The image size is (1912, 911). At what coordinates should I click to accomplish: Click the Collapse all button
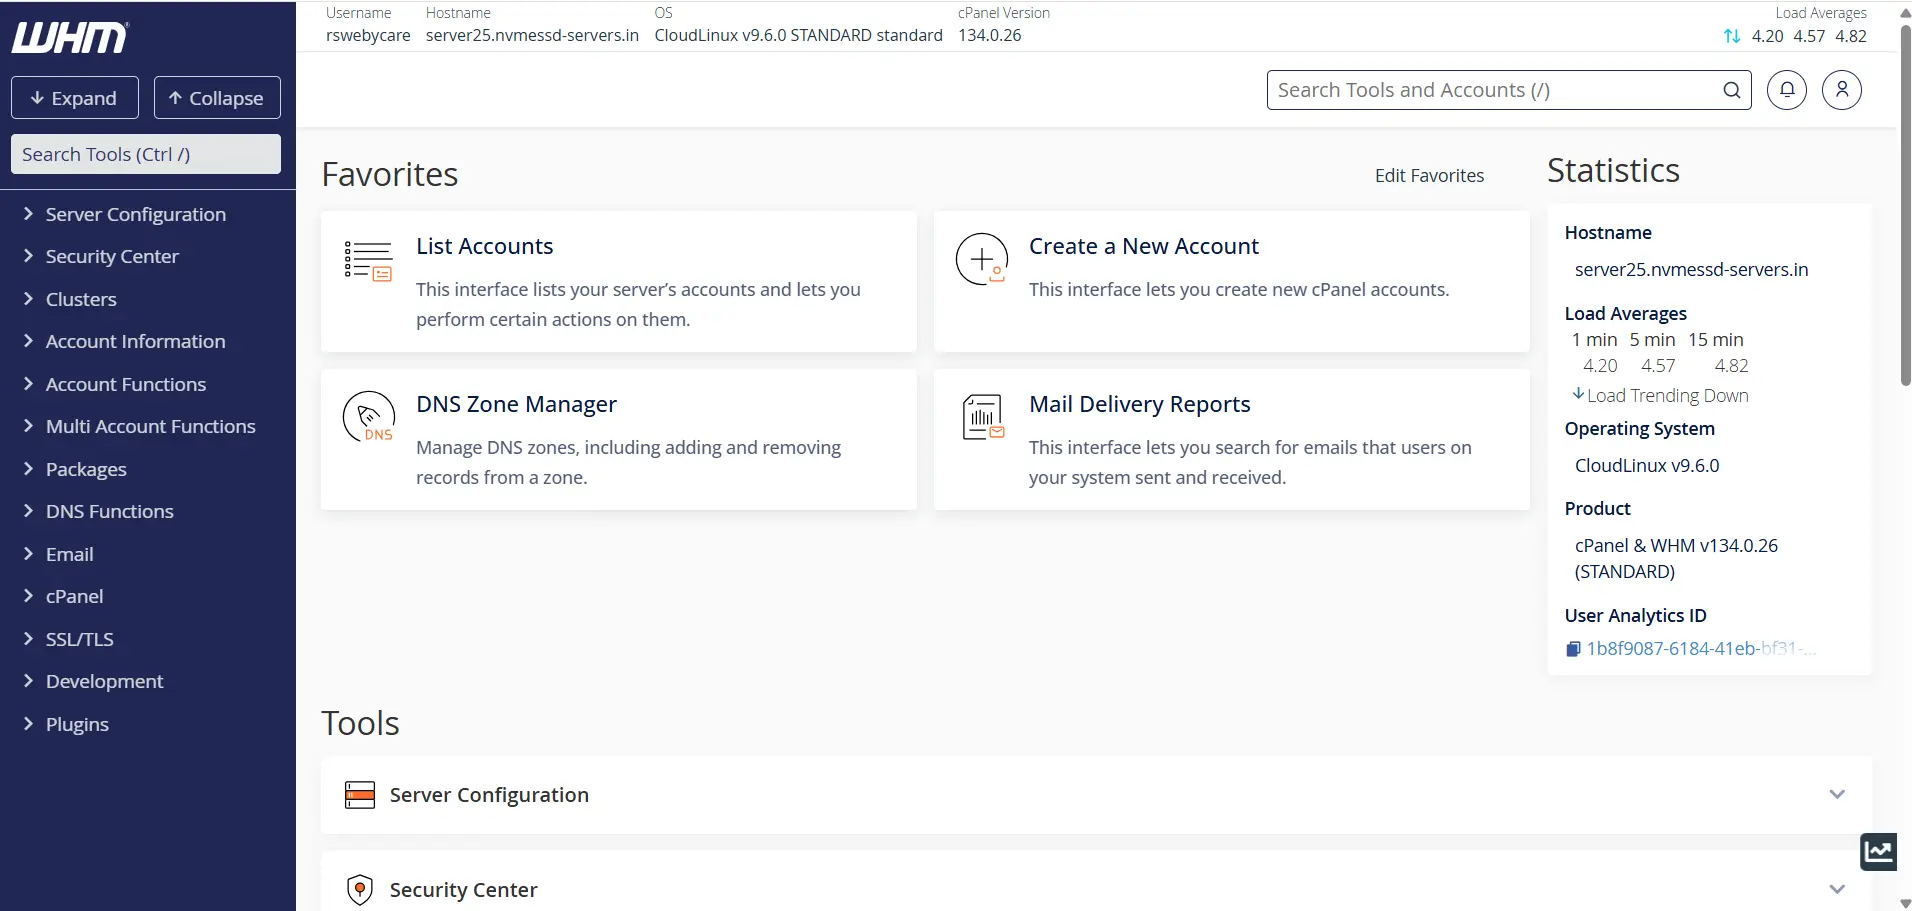(x=217, y=98)
